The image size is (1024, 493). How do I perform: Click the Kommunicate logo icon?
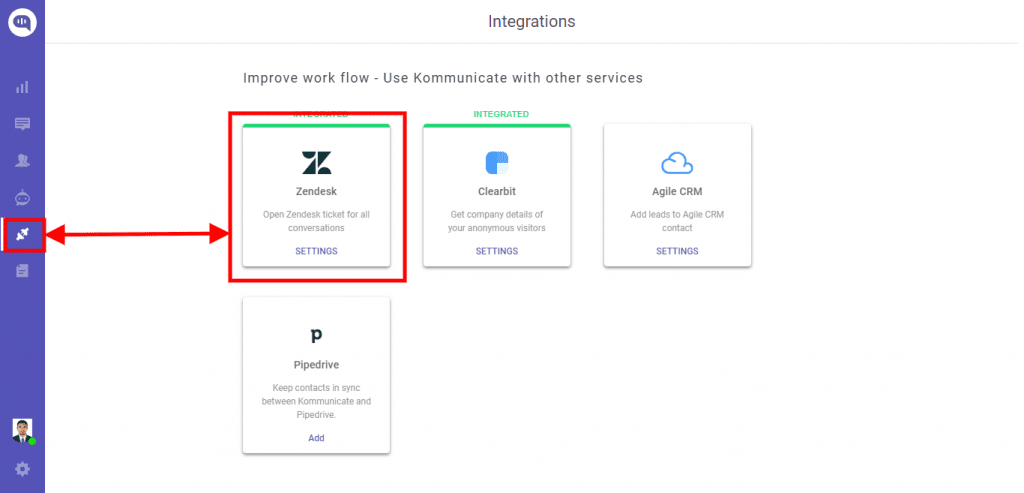point(23,23)
